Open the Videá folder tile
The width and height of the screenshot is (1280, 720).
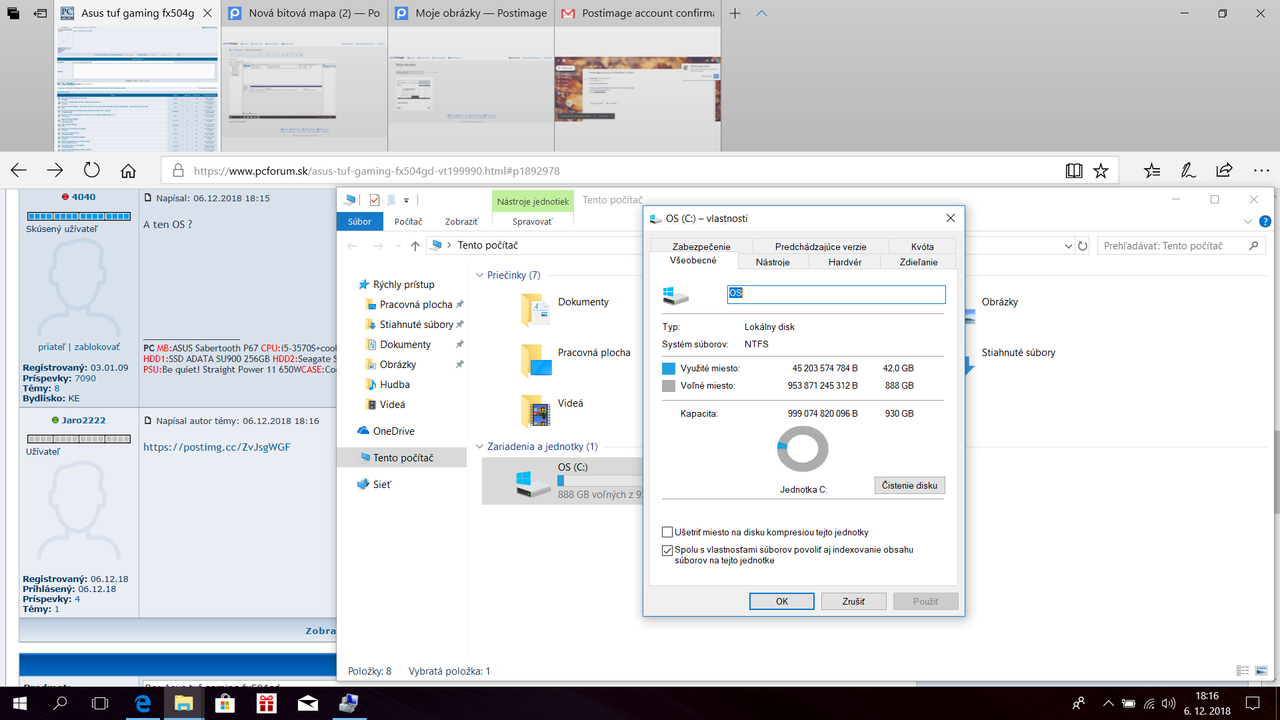coord(553,411)
